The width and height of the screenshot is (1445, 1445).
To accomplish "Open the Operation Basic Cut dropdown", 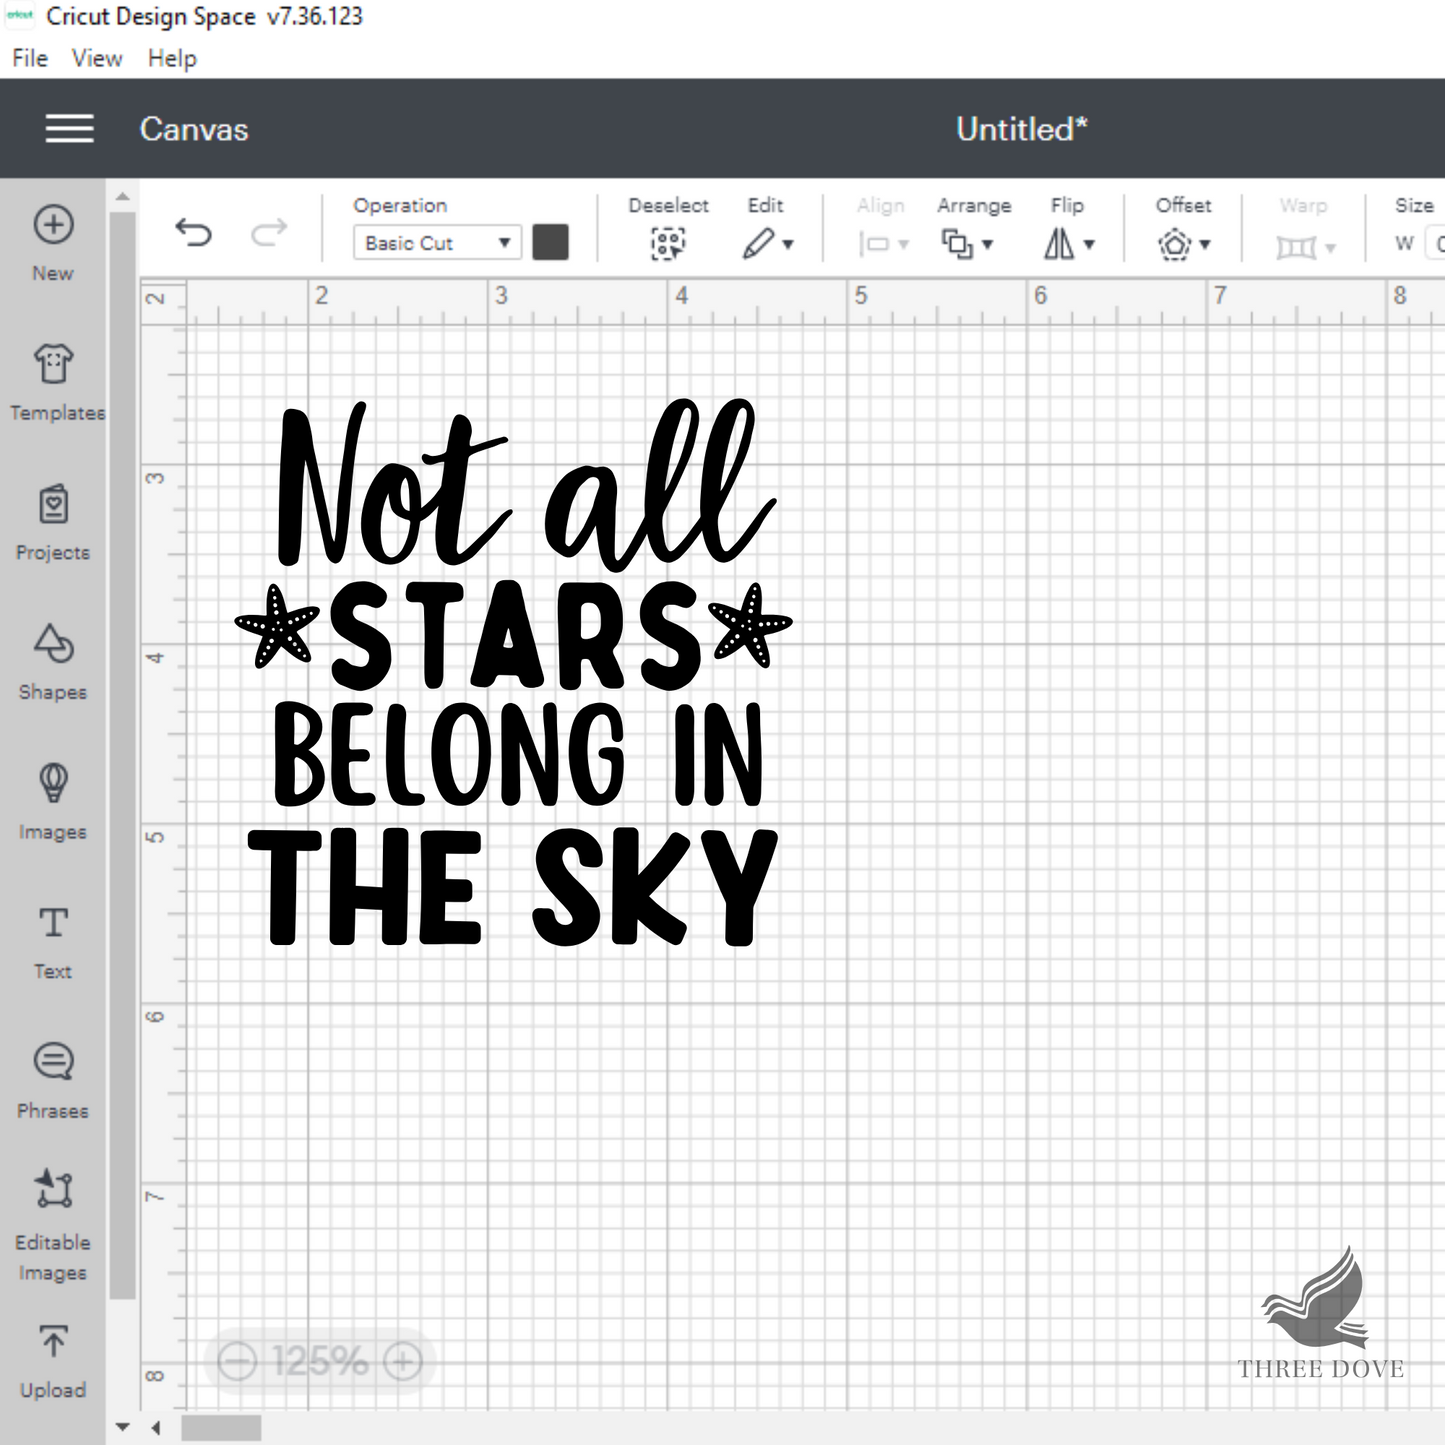I will coord(437,243).
